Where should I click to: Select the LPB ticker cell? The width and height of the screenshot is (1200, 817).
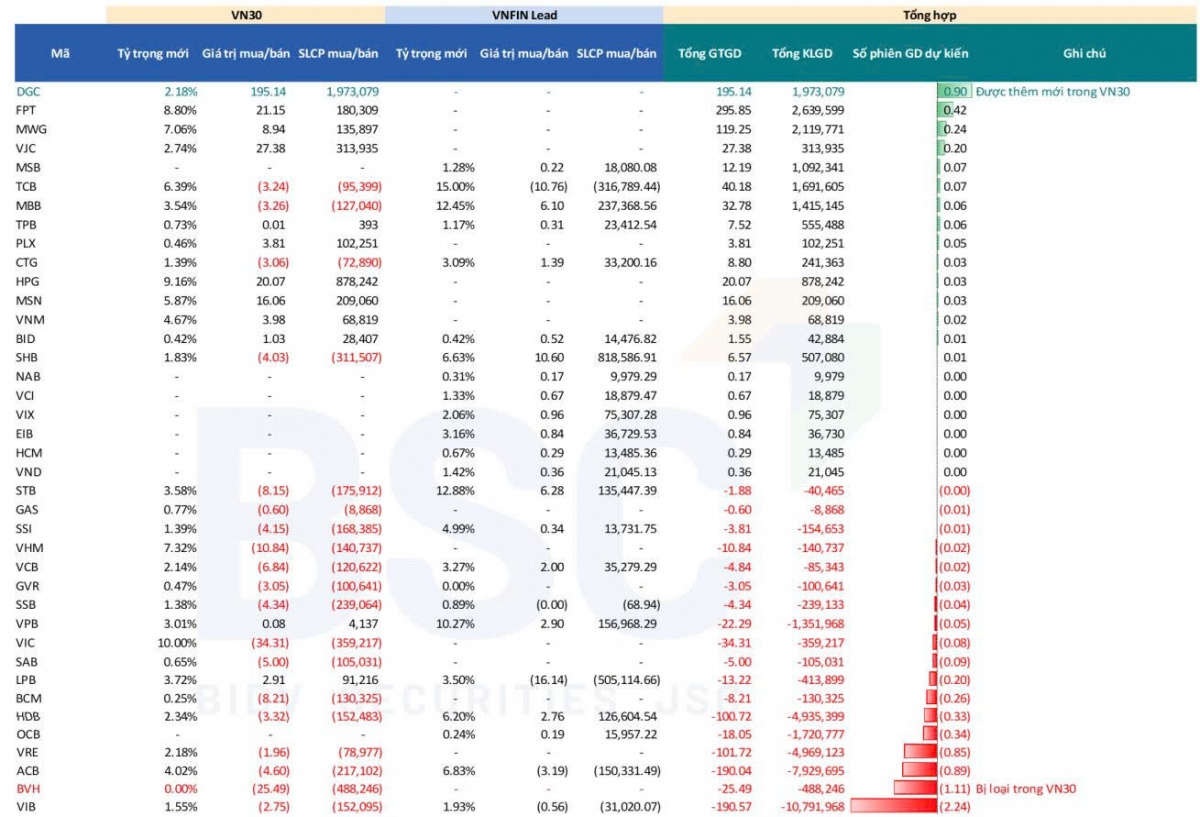(x=27, y=680)
